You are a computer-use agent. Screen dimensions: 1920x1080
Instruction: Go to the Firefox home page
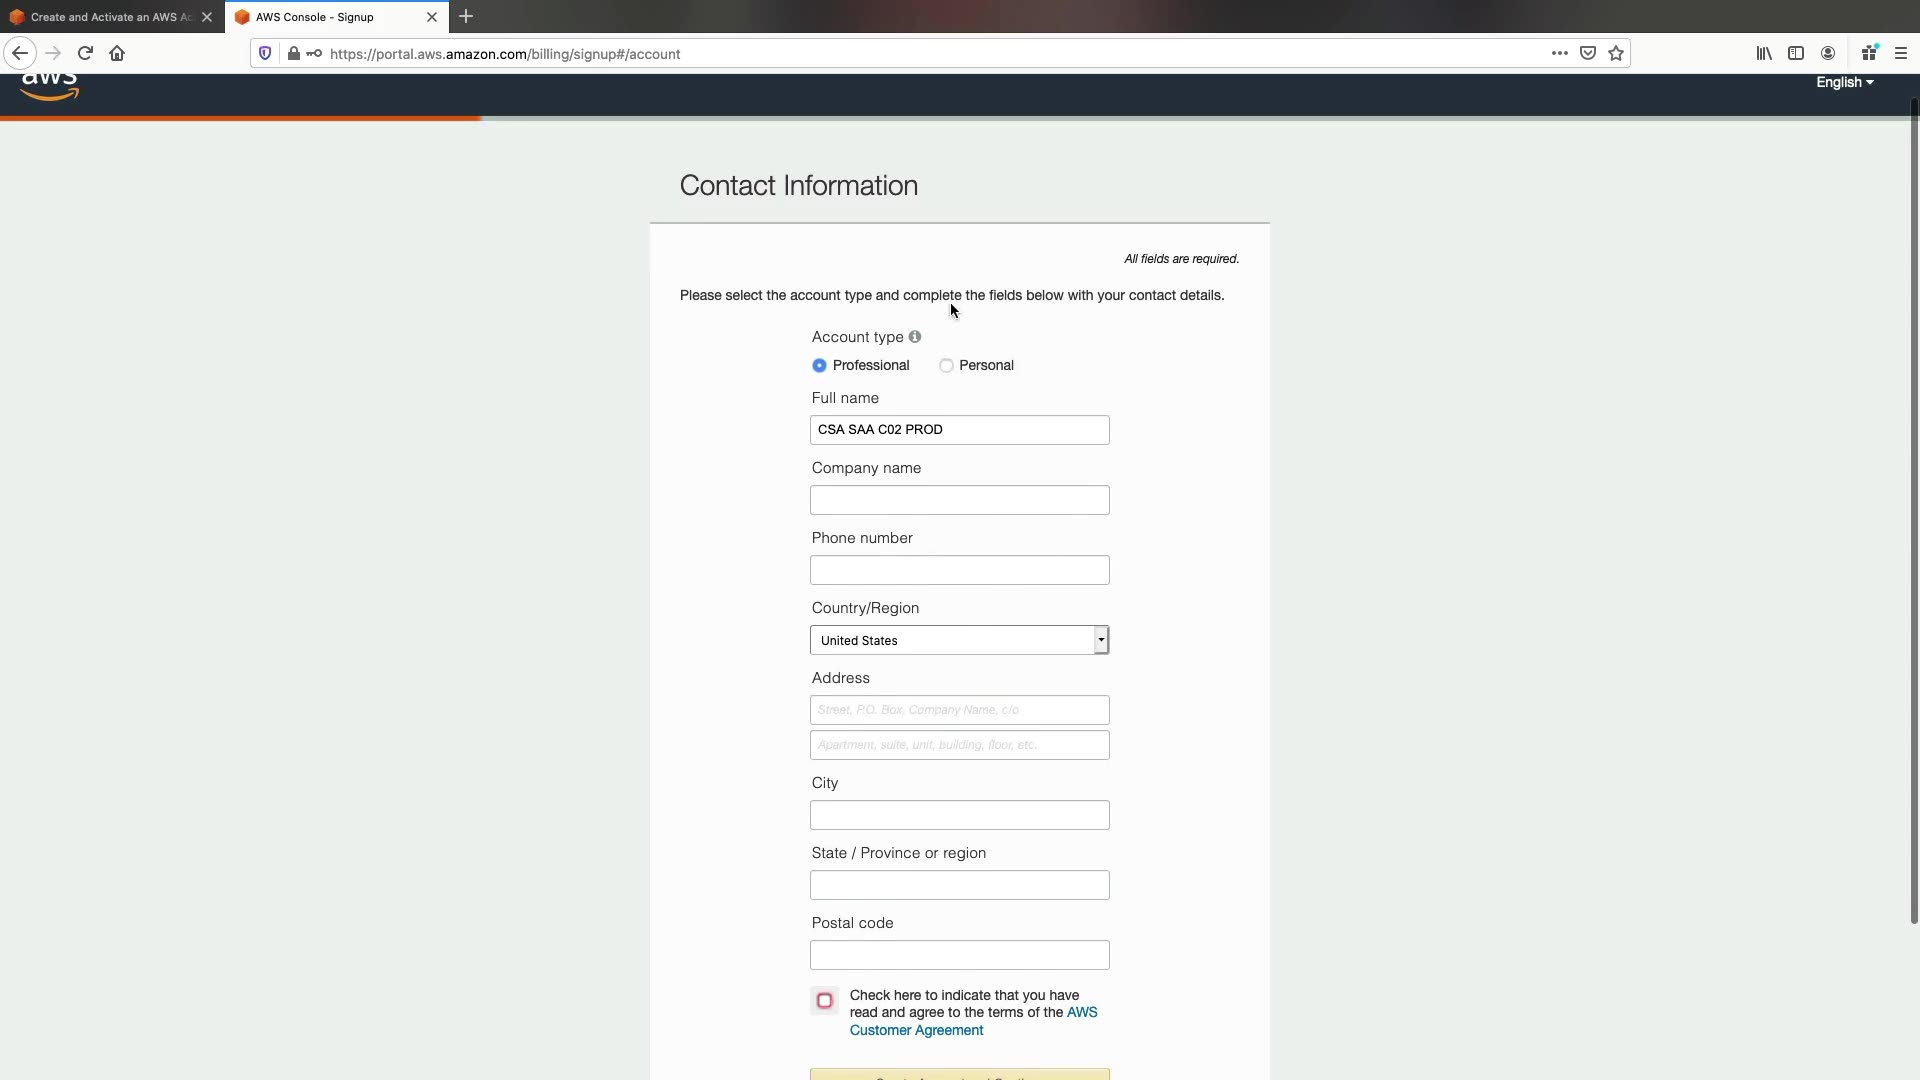tap(117, 53)
